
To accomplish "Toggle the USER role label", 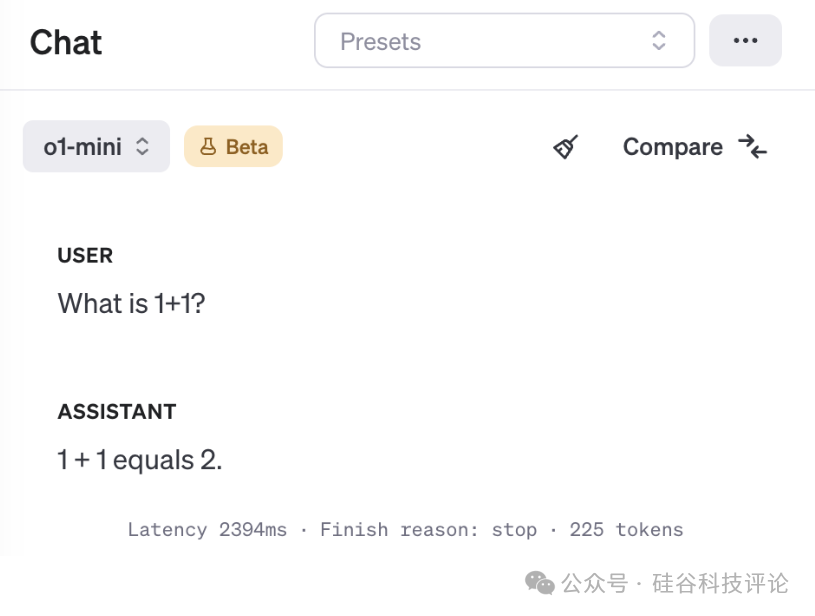I will coord(85,256).
